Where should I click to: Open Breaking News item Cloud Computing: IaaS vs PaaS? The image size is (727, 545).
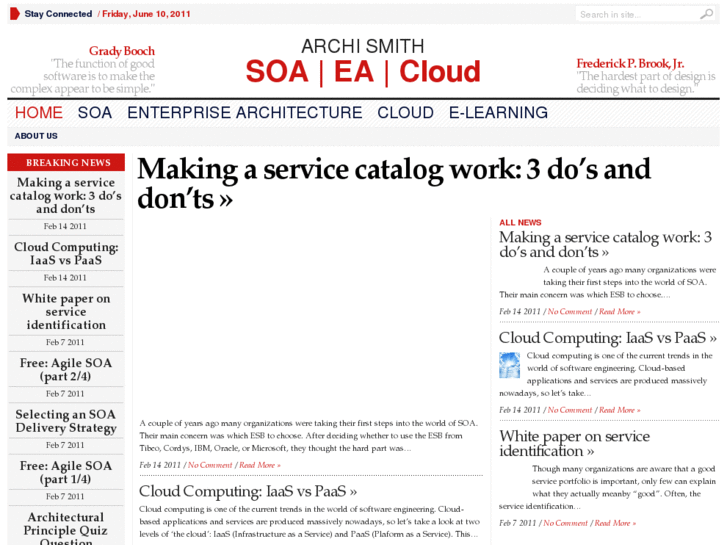pyautogui.click(x=66, y=254)
